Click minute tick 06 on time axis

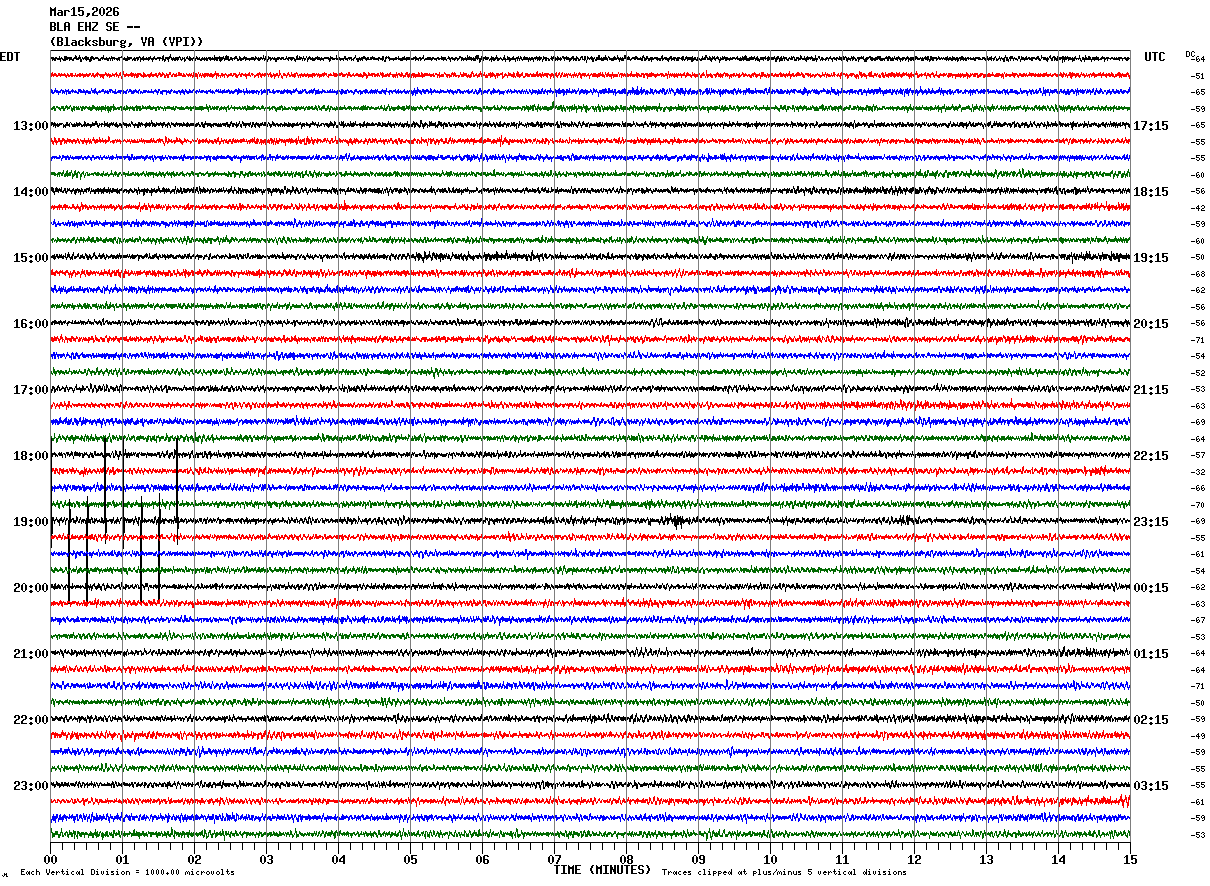pos(482,859)
